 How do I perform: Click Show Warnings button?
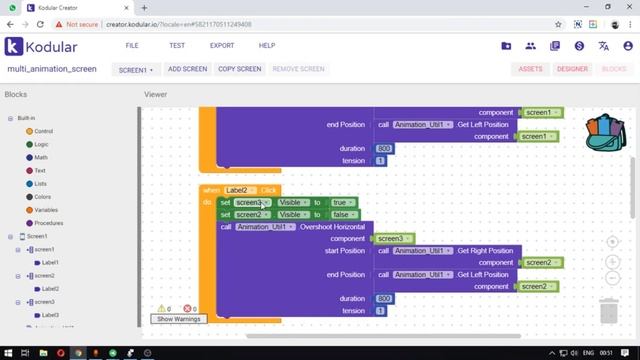pos(179,319)
